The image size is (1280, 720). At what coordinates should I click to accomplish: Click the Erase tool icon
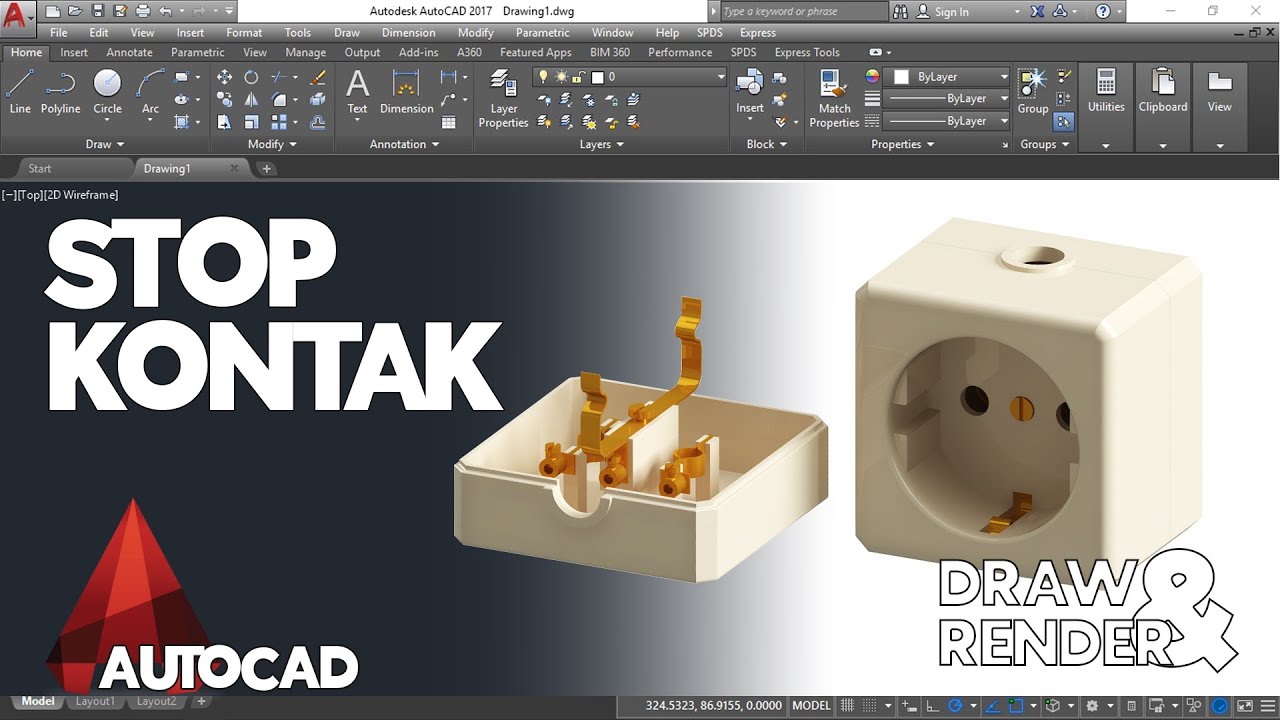318,77
